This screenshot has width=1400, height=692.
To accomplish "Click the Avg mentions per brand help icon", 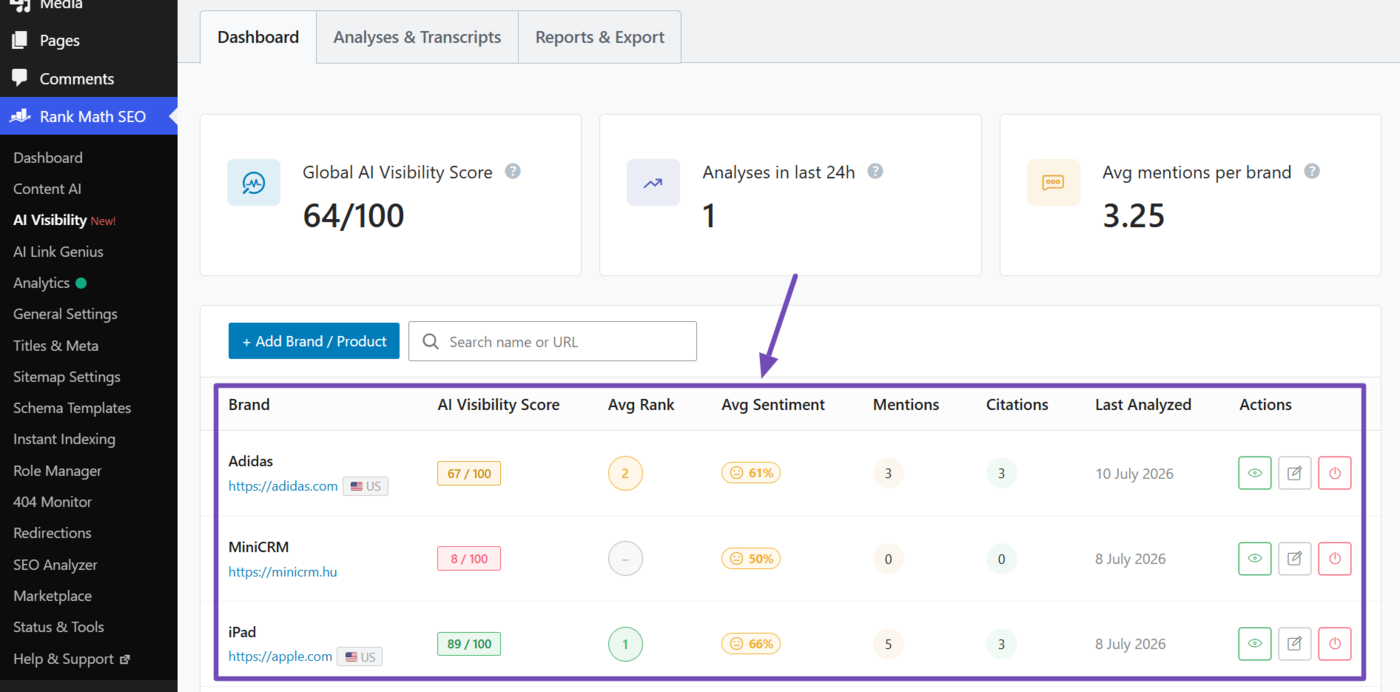I will point(1312,171).
